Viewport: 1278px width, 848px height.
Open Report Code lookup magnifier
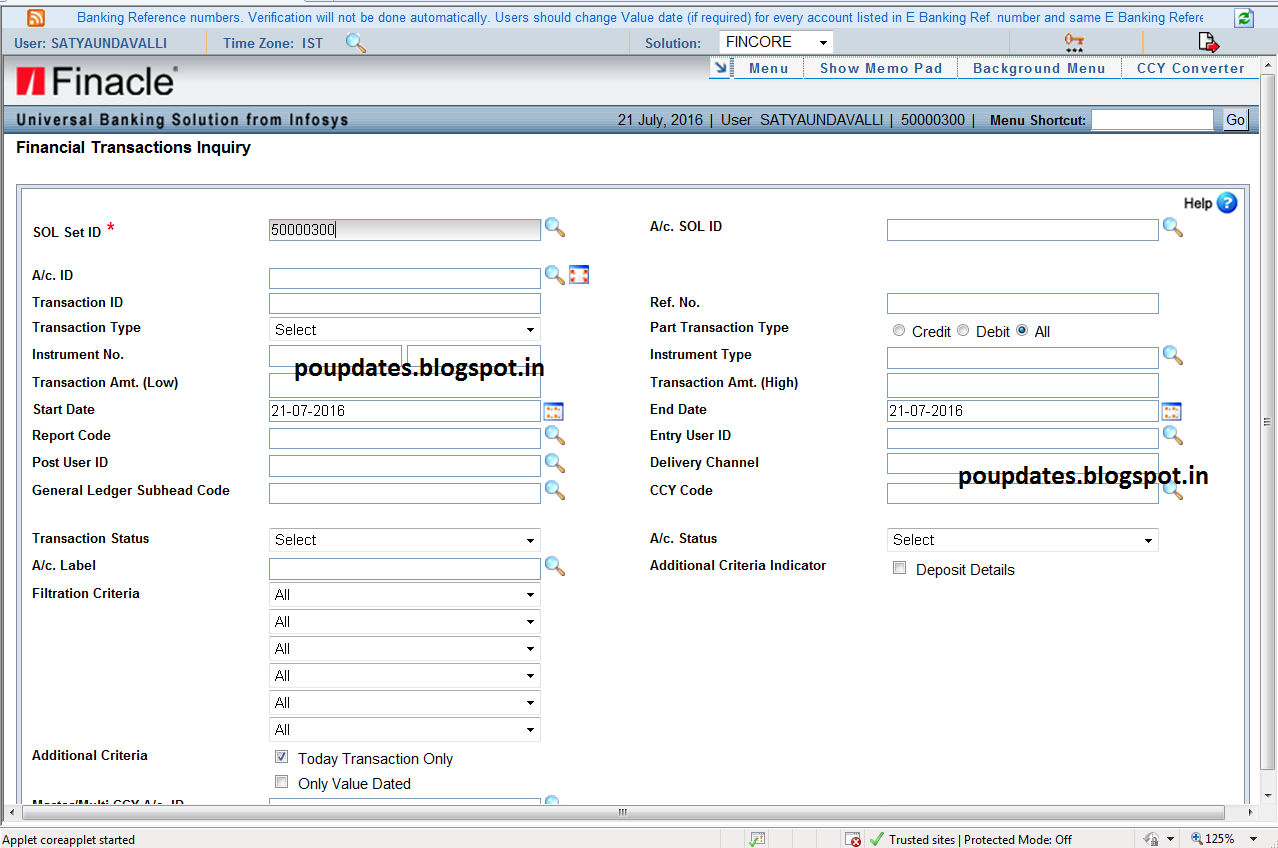(x=554, y=436)
